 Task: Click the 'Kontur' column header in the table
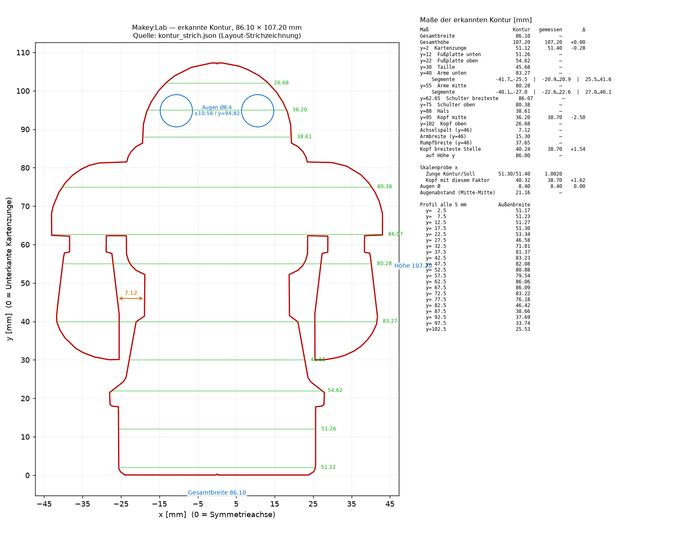[x=521, y=29]
